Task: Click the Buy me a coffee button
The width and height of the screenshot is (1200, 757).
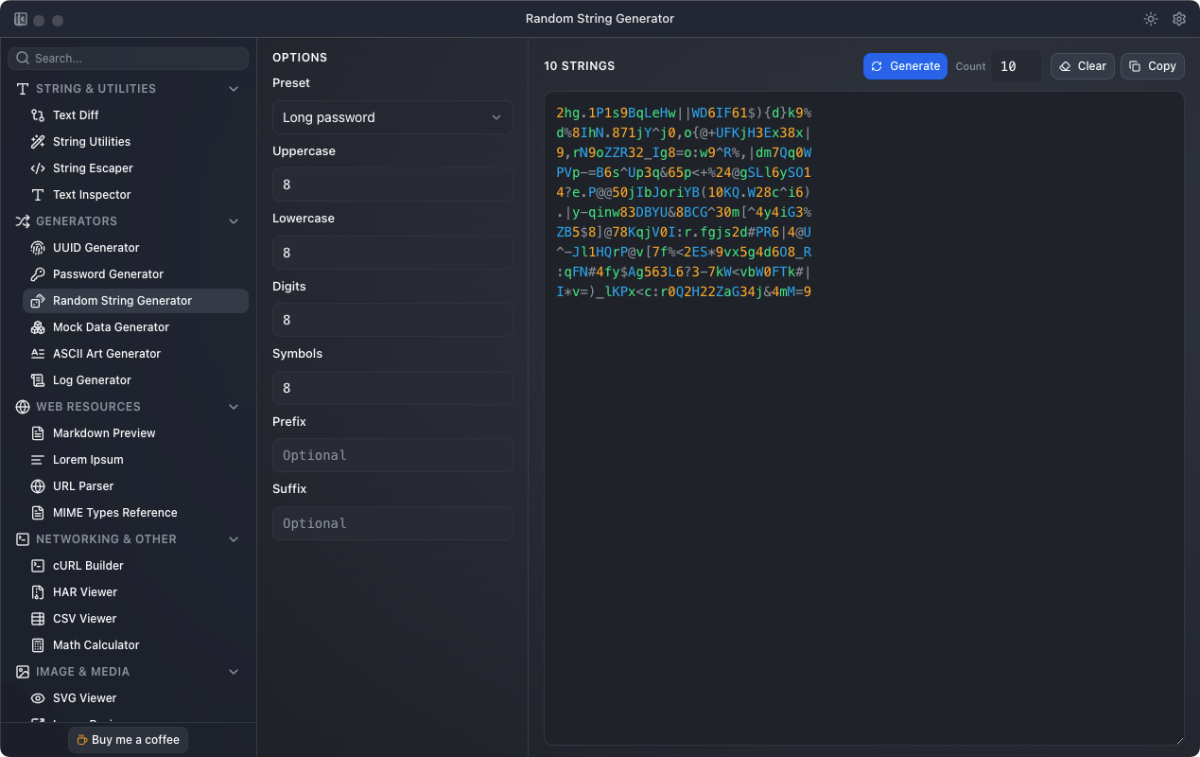Action: click(127, 739)
